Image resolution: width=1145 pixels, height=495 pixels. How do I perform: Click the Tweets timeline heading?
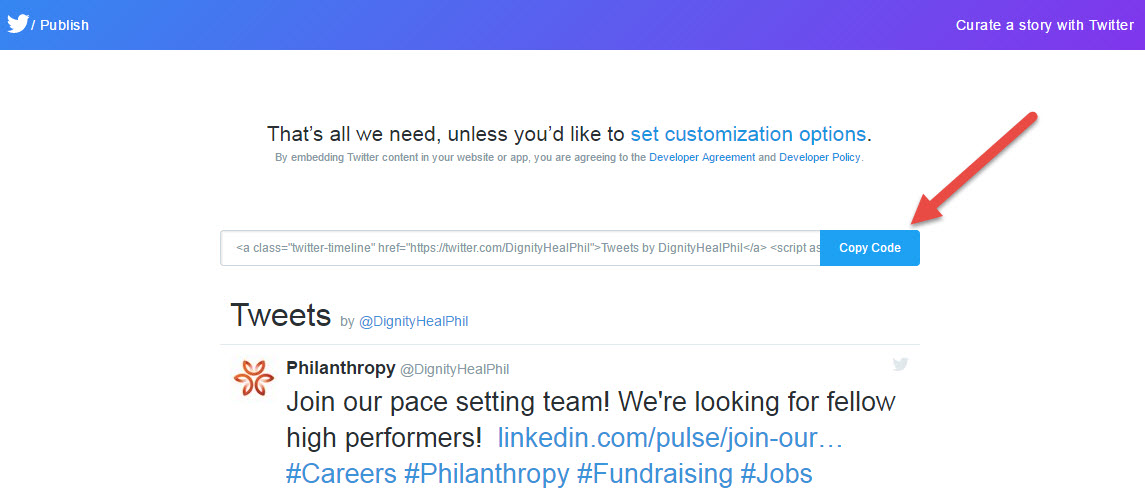click(x=280, y=315)
